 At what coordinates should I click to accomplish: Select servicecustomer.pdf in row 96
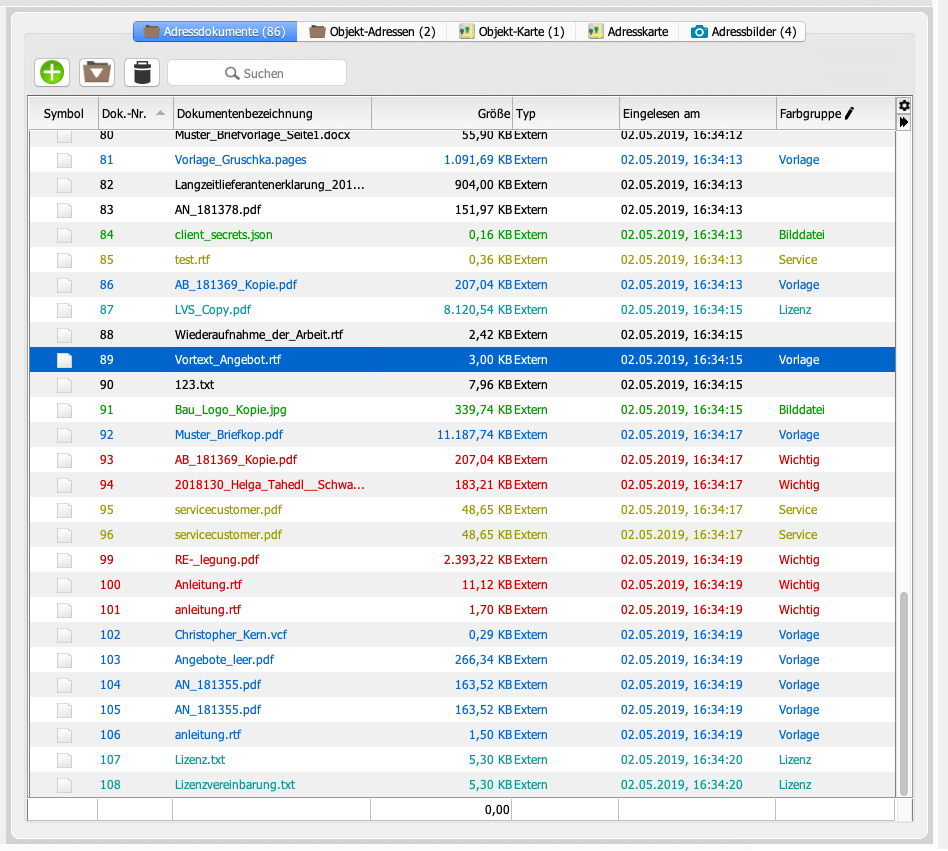[x=229, y=535]
